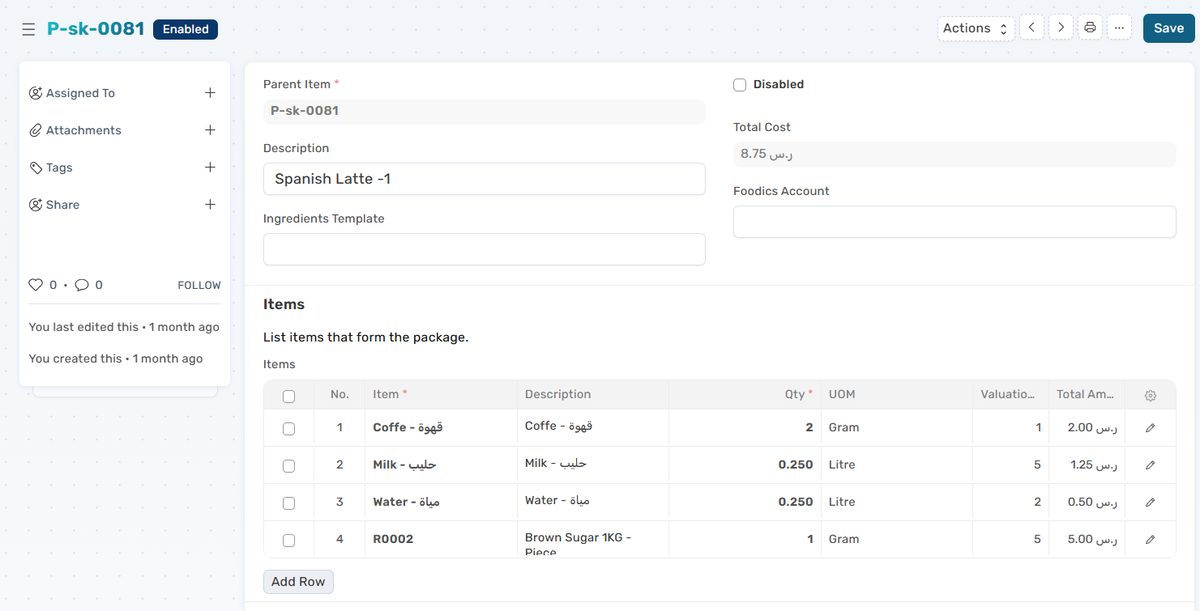1200x611 pixels.
Task: Click FOLLOW in the sidebar
Action: pos(199,285)
